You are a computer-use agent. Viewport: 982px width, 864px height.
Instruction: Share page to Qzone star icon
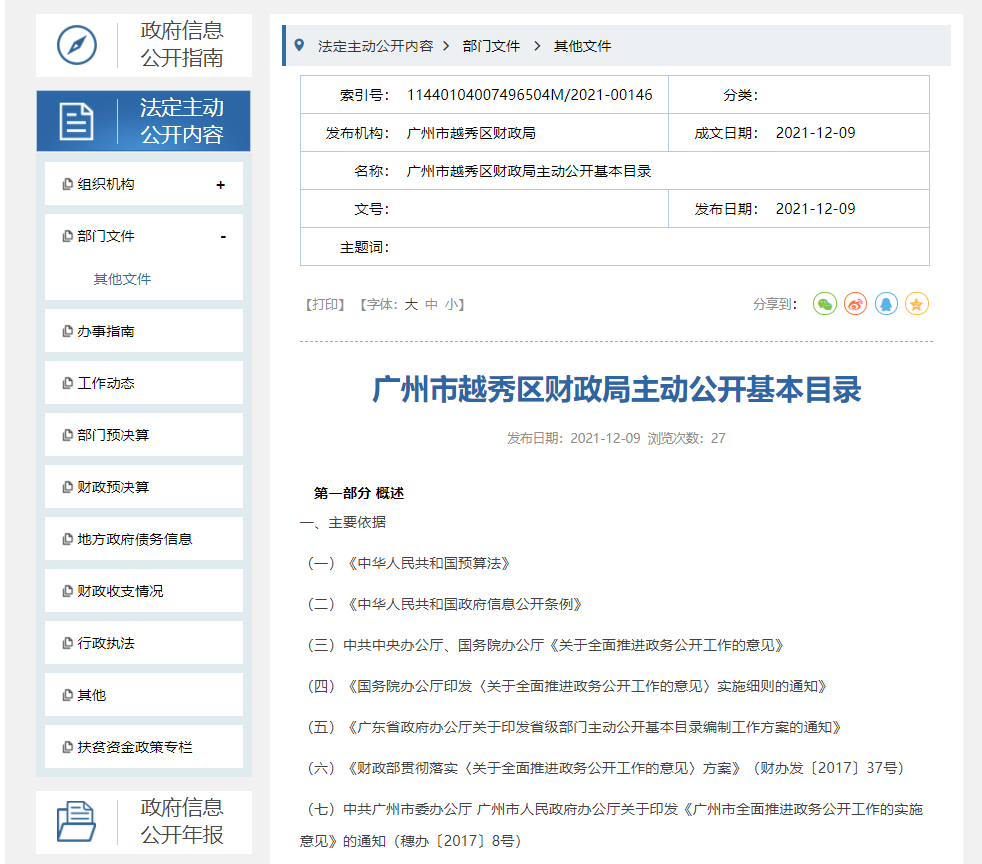coord(917,304)
